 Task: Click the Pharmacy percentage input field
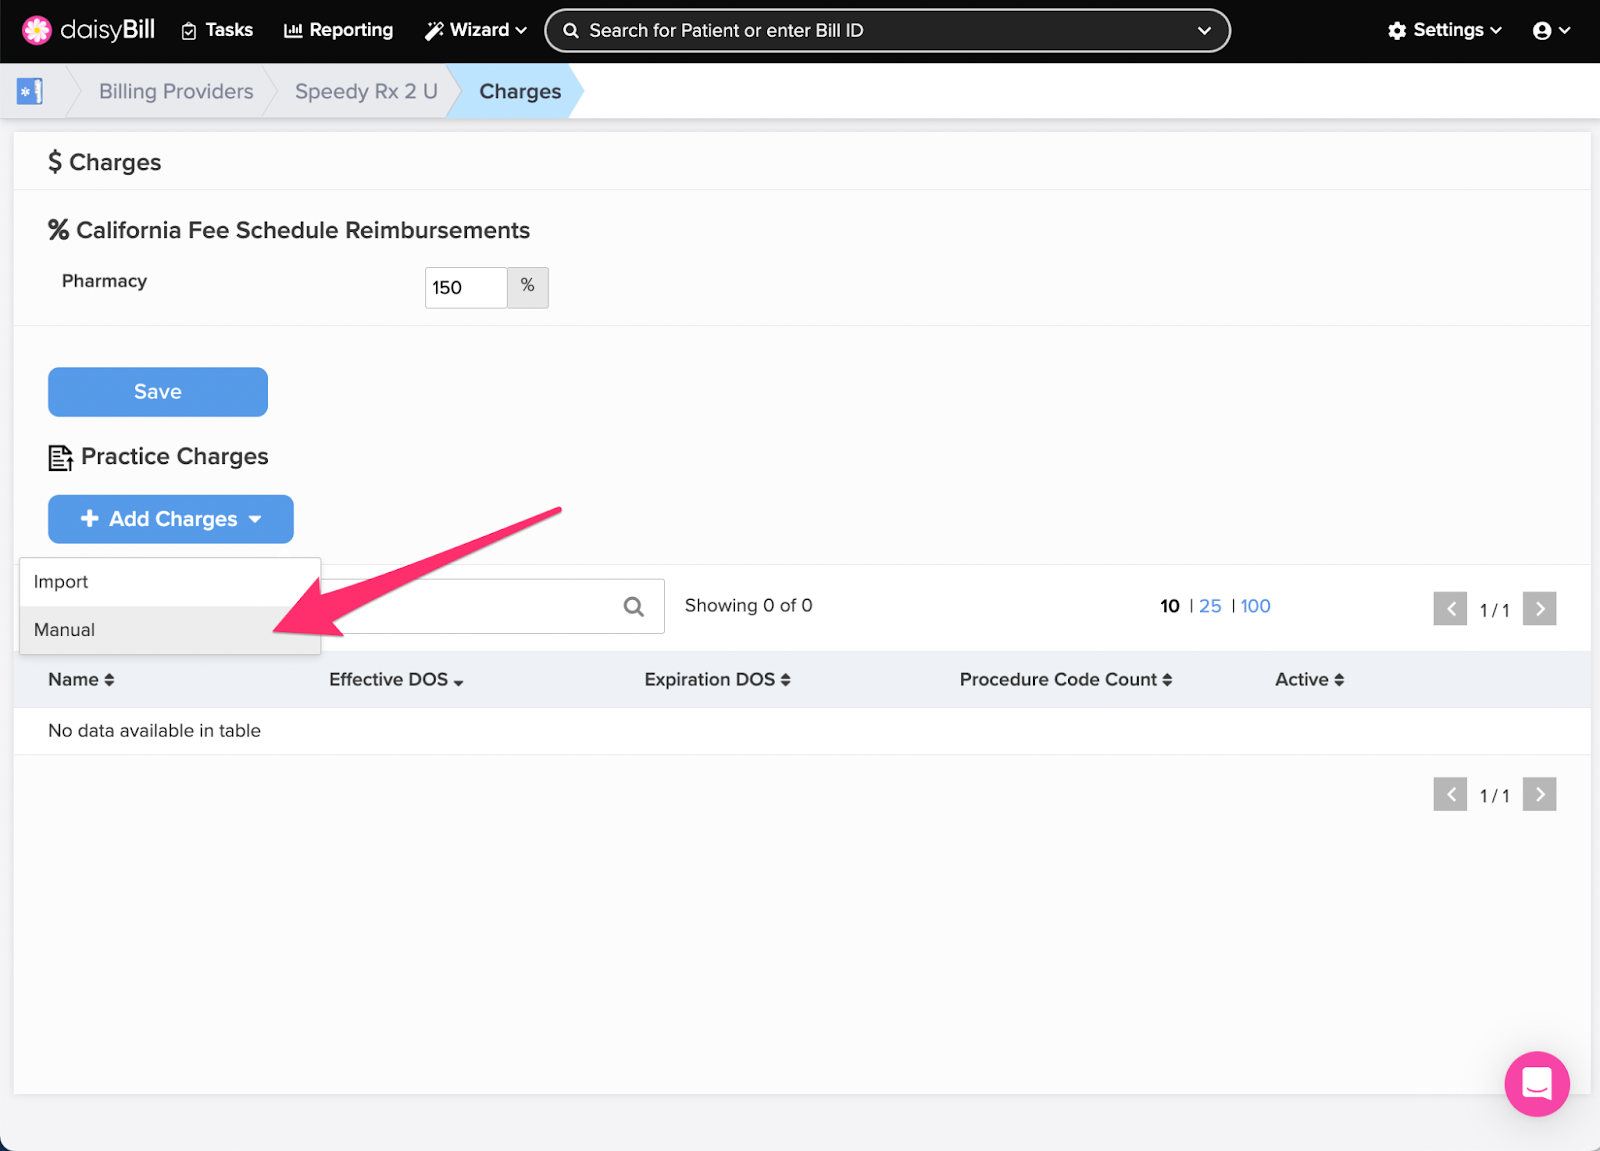point(466,288)
